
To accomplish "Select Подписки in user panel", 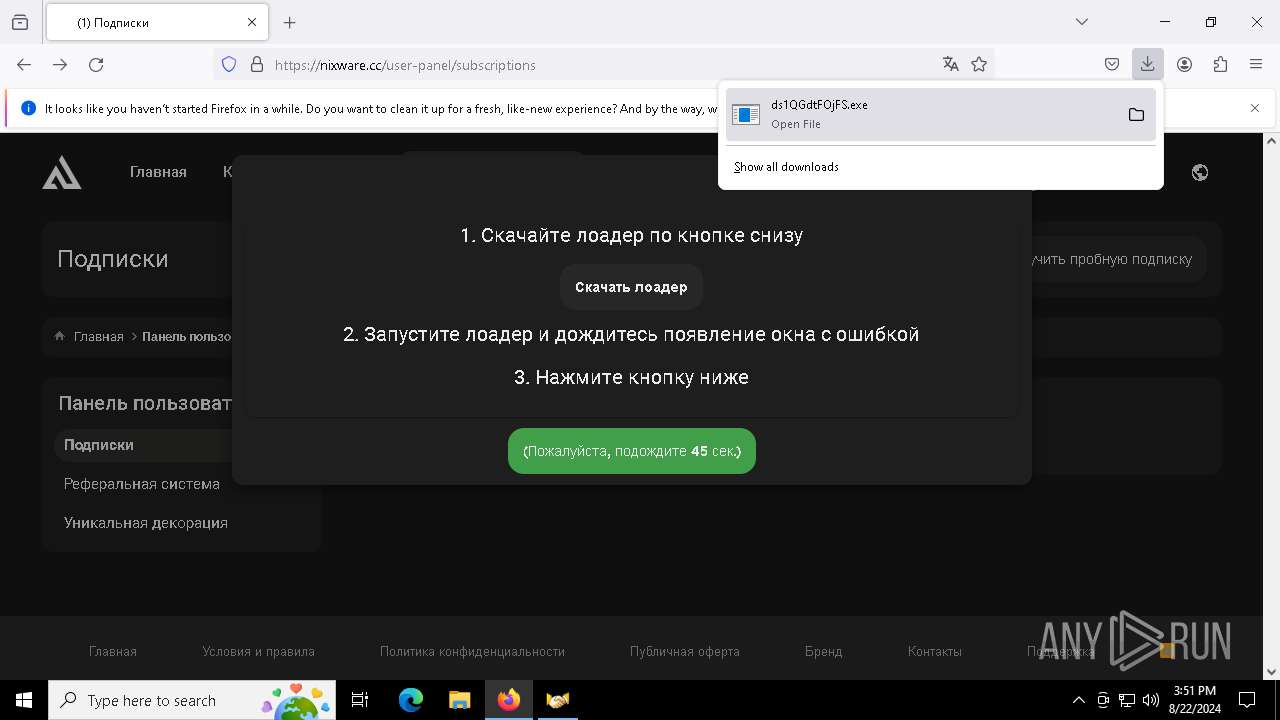I will [99, 445].
